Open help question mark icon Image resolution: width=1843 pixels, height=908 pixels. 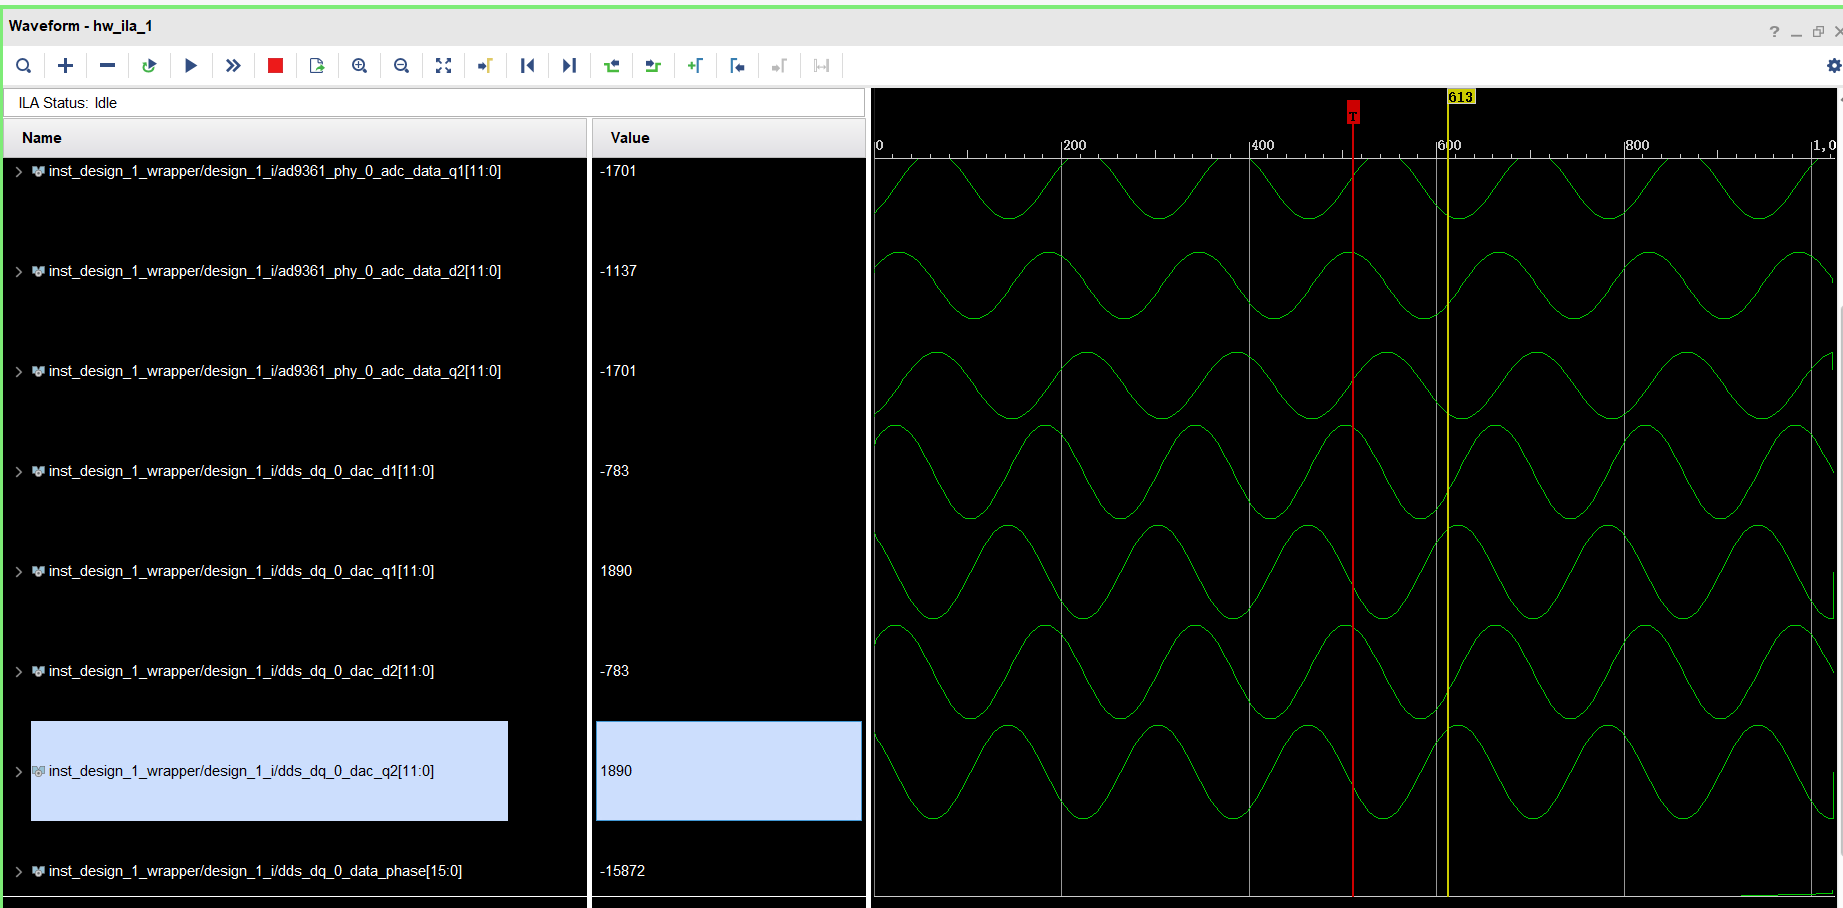1774,32
